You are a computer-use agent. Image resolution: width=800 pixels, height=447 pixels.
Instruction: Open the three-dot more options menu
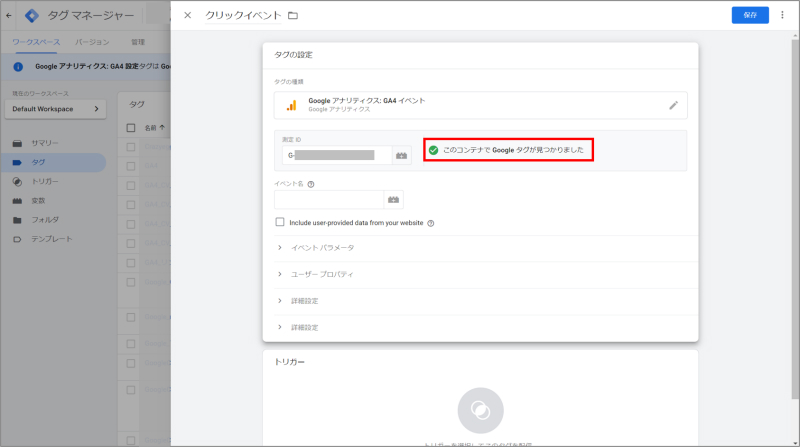(x=782, y=15)
